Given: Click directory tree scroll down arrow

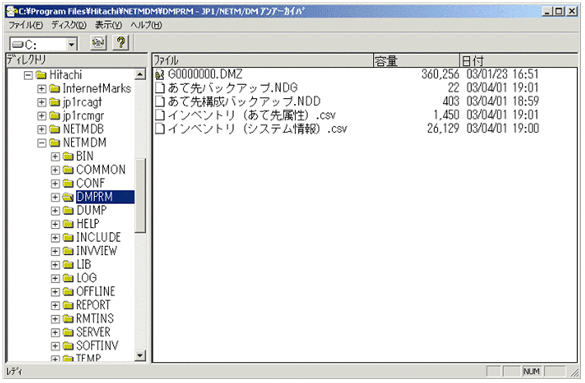Looking at the screenshot, I should coord(140,355).
